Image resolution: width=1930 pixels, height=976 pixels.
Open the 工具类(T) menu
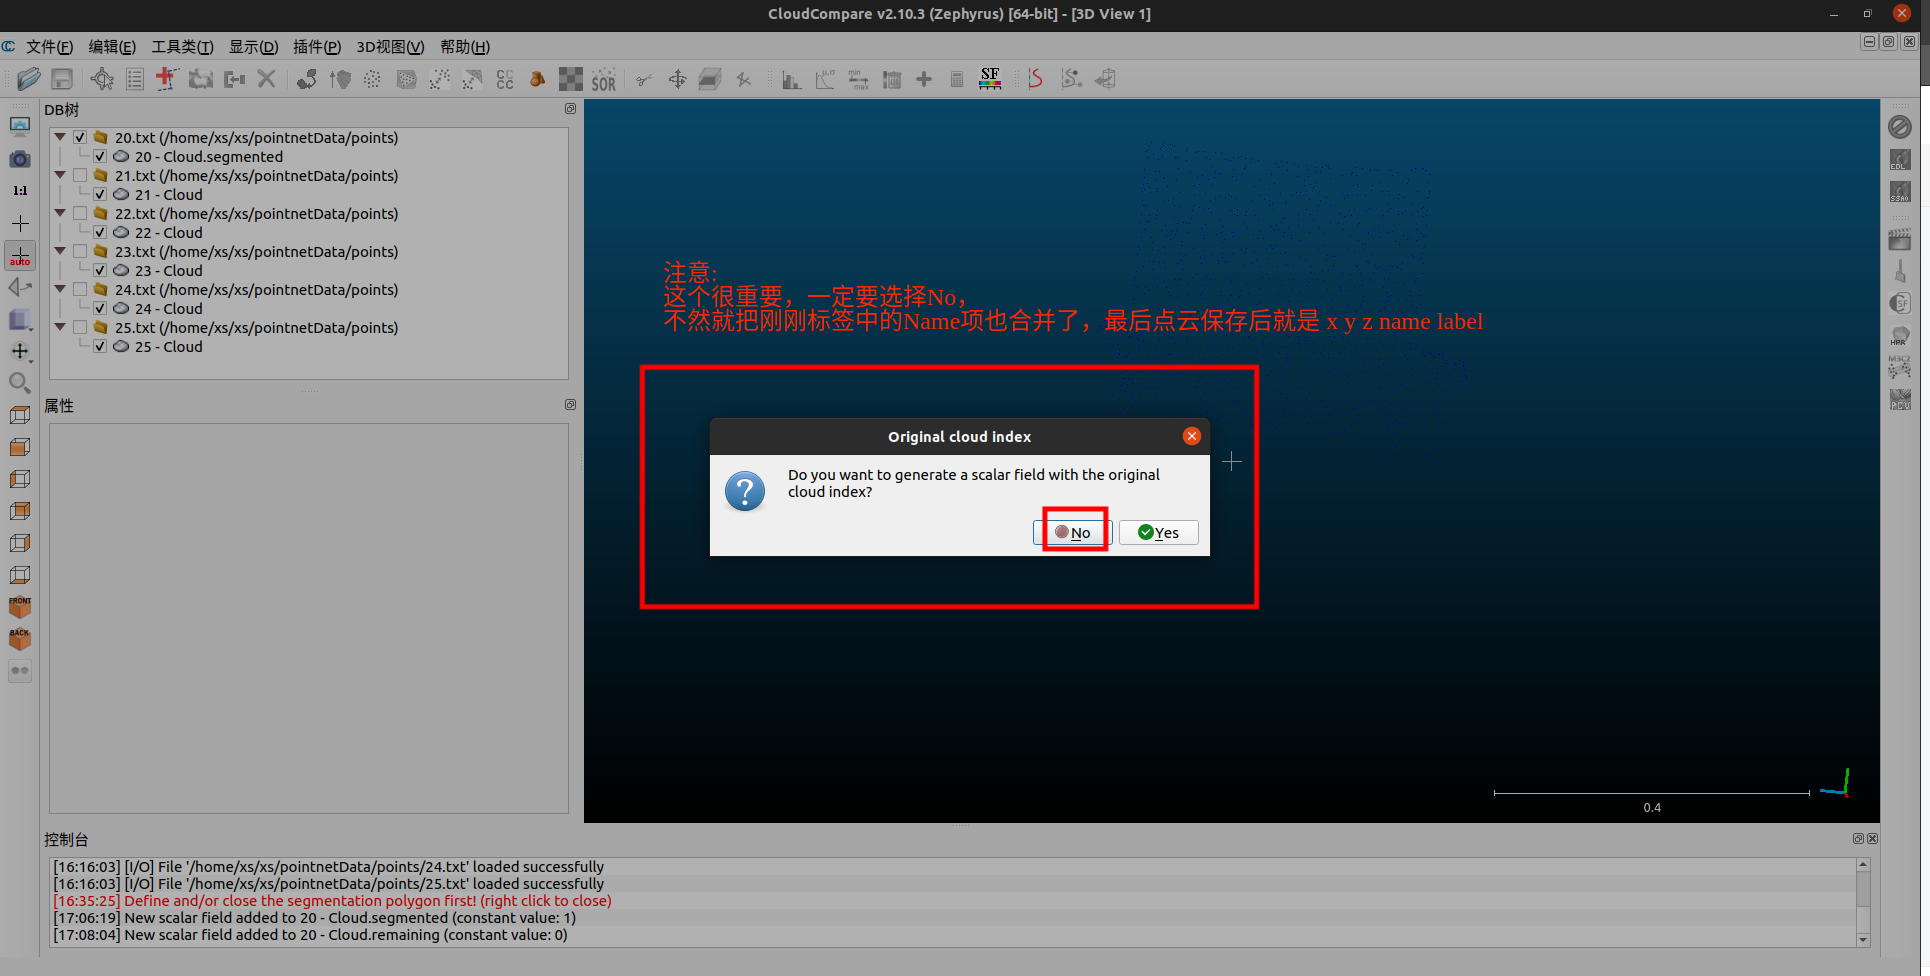point(182,47)
